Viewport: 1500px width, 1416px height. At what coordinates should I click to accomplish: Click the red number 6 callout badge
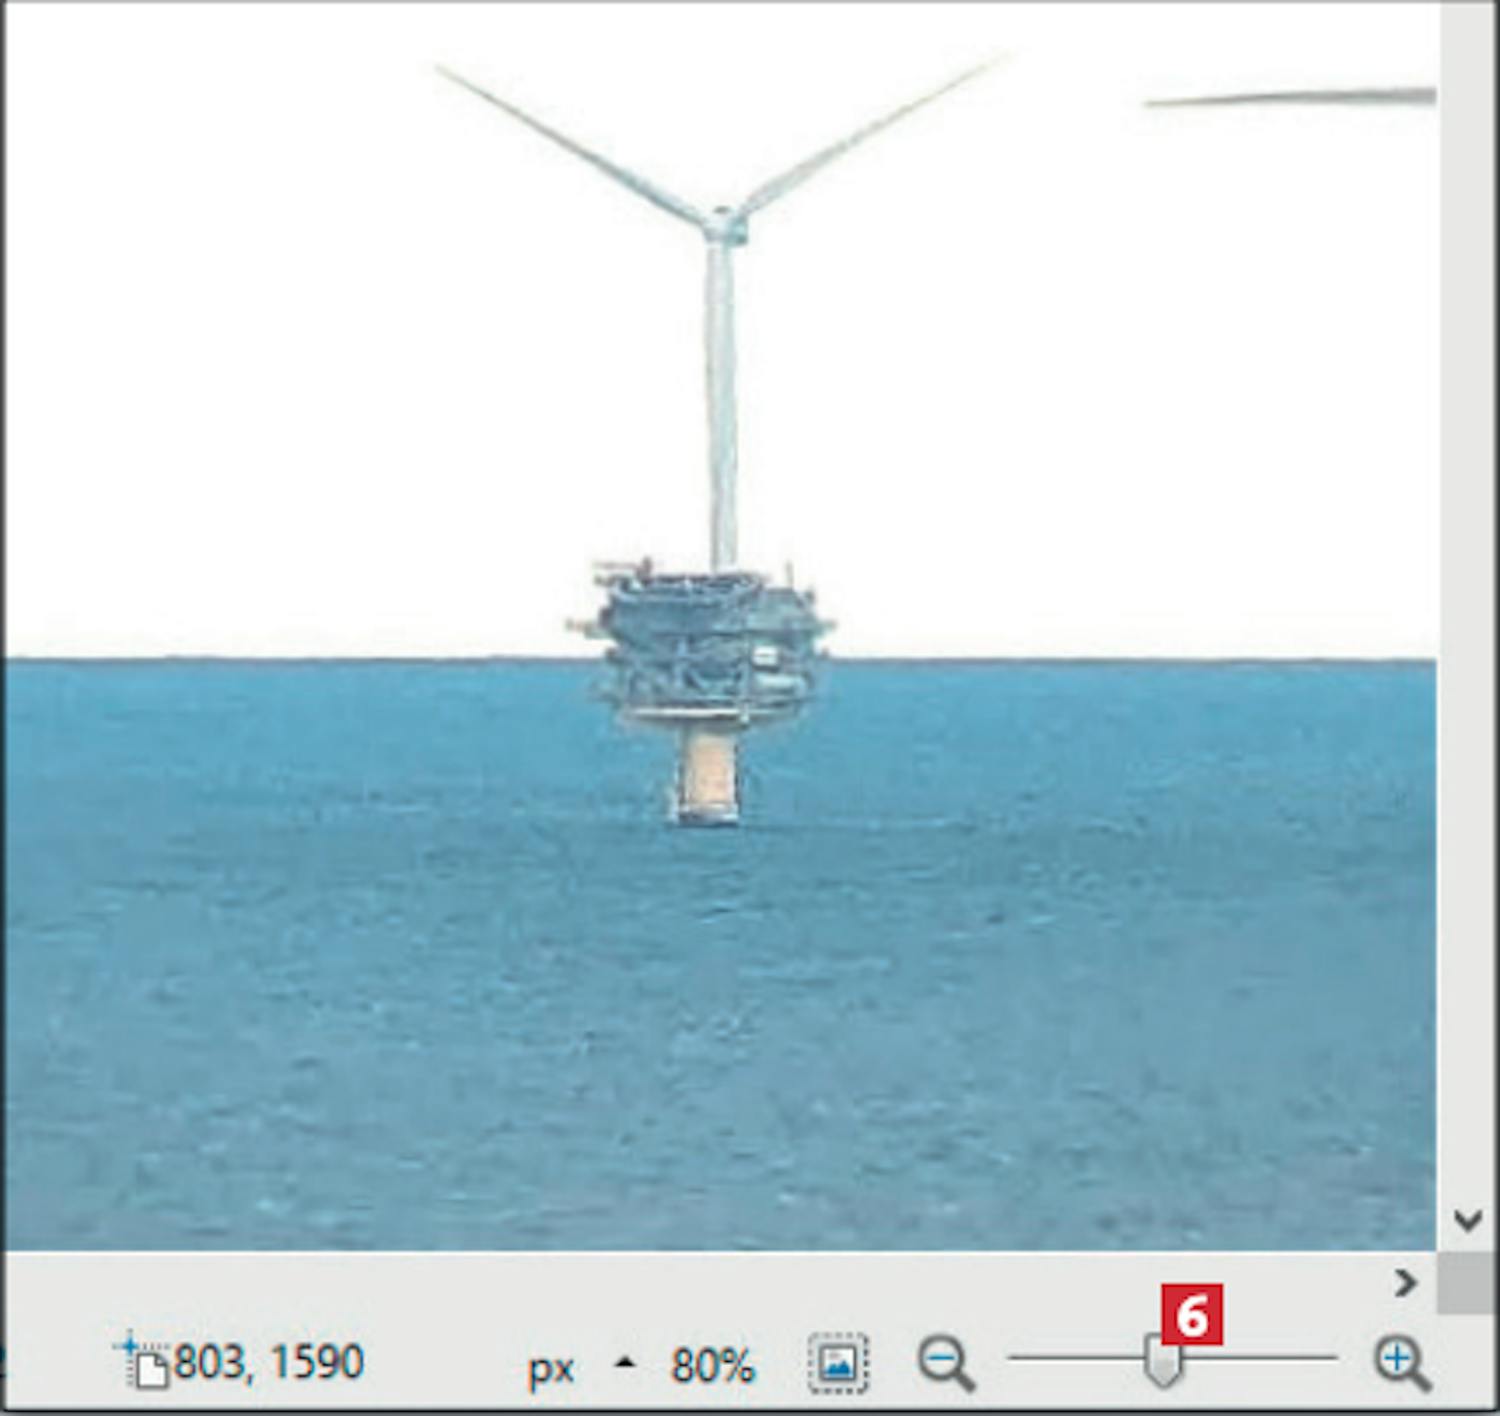pos(1192,1315)
